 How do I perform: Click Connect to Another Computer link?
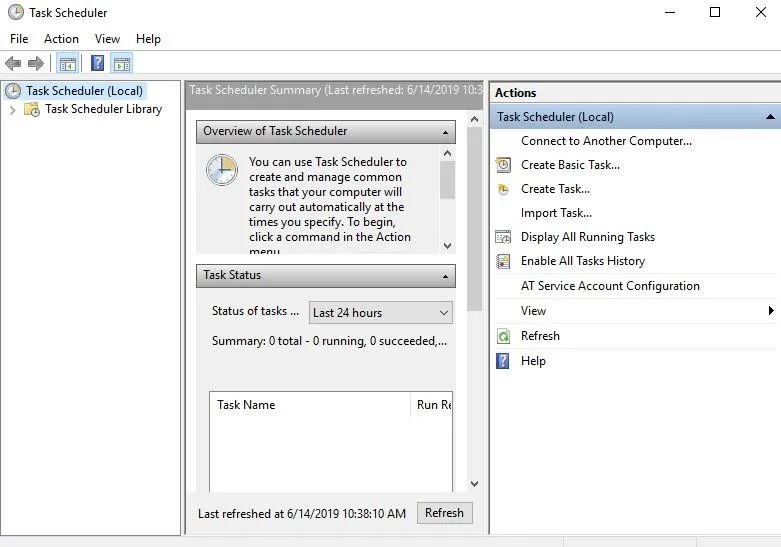[x=606, y=141]
